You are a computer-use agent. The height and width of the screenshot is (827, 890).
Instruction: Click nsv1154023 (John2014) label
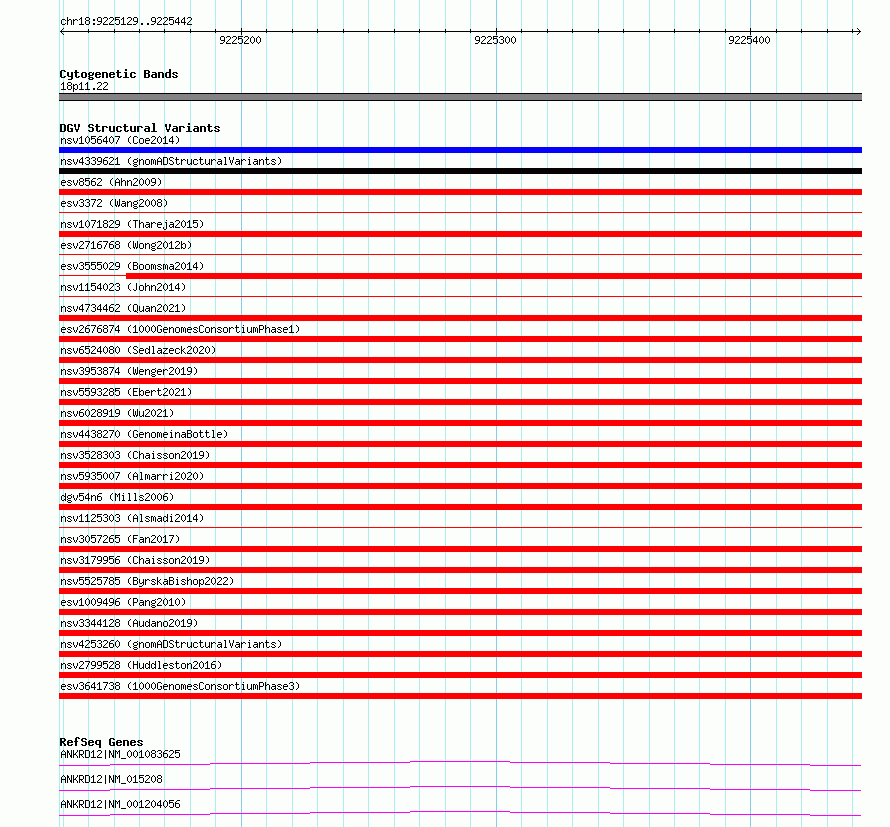click(x=123, y=287)
